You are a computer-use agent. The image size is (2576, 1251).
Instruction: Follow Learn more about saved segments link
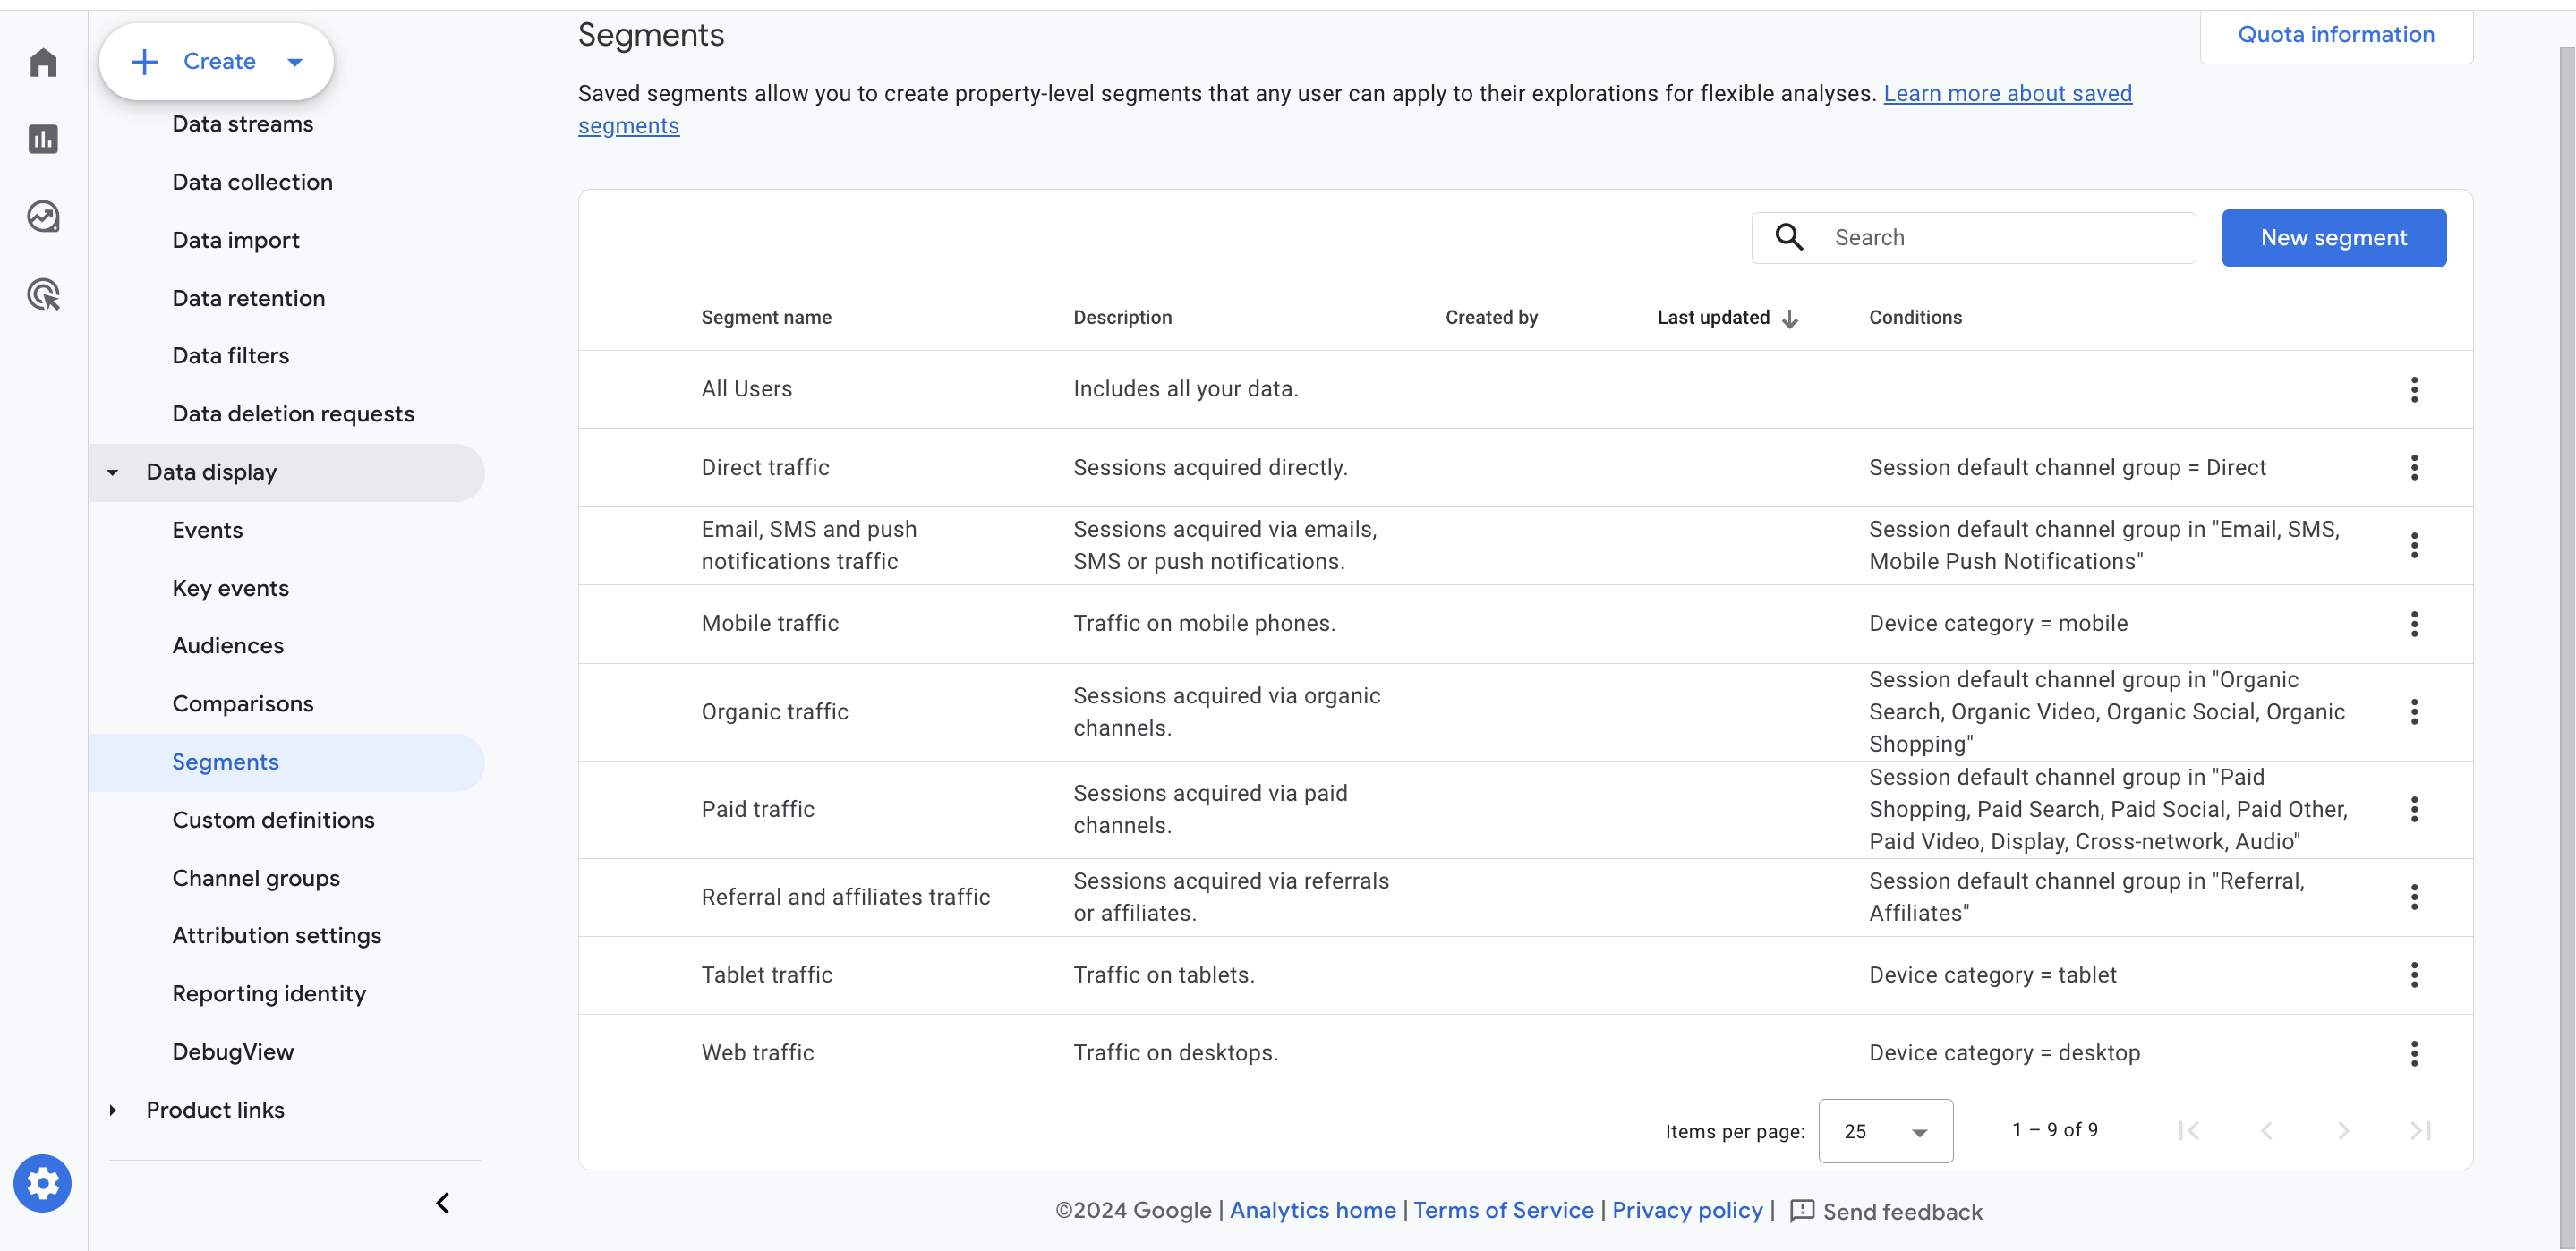[2007, 94]
